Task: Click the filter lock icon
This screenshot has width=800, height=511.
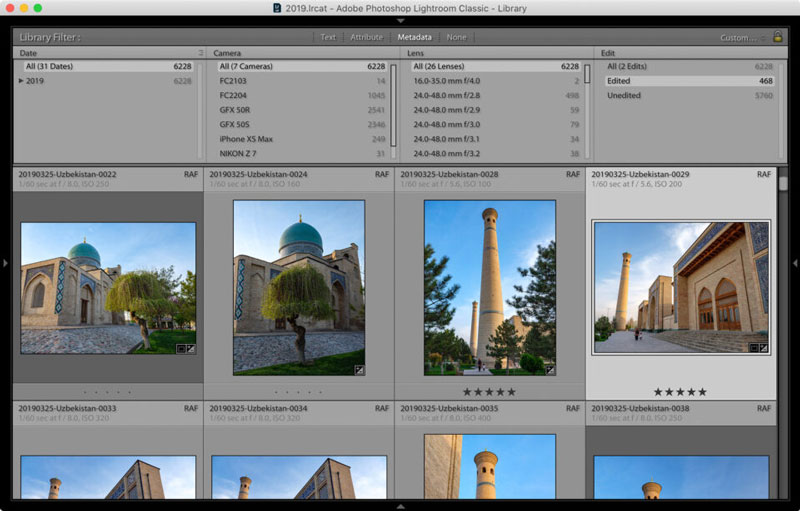Action: [778, 37]
